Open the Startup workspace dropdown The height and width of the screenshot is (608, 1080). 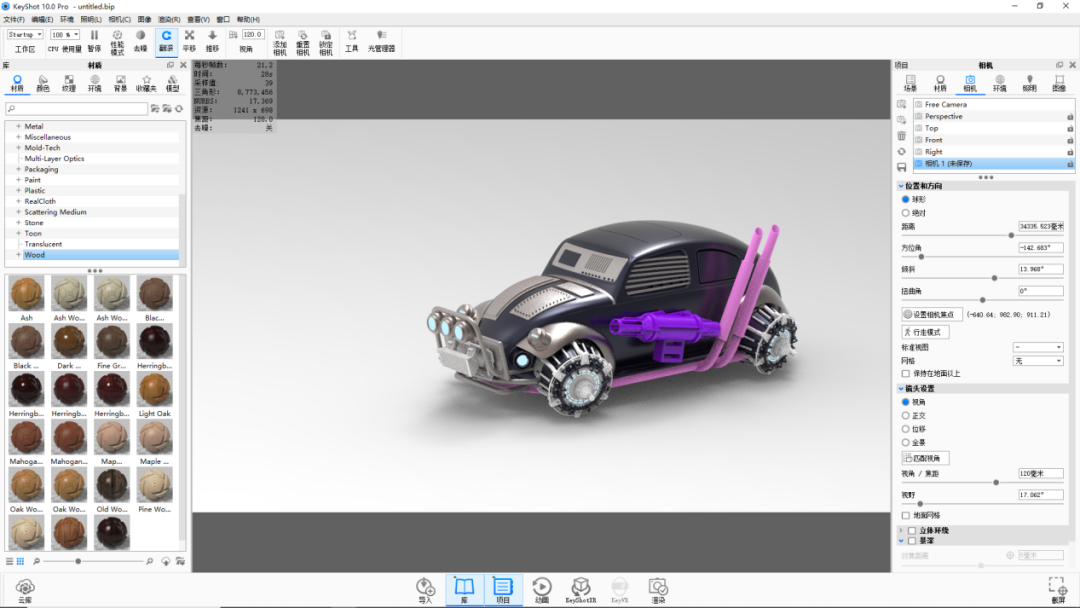coord(25,34)
